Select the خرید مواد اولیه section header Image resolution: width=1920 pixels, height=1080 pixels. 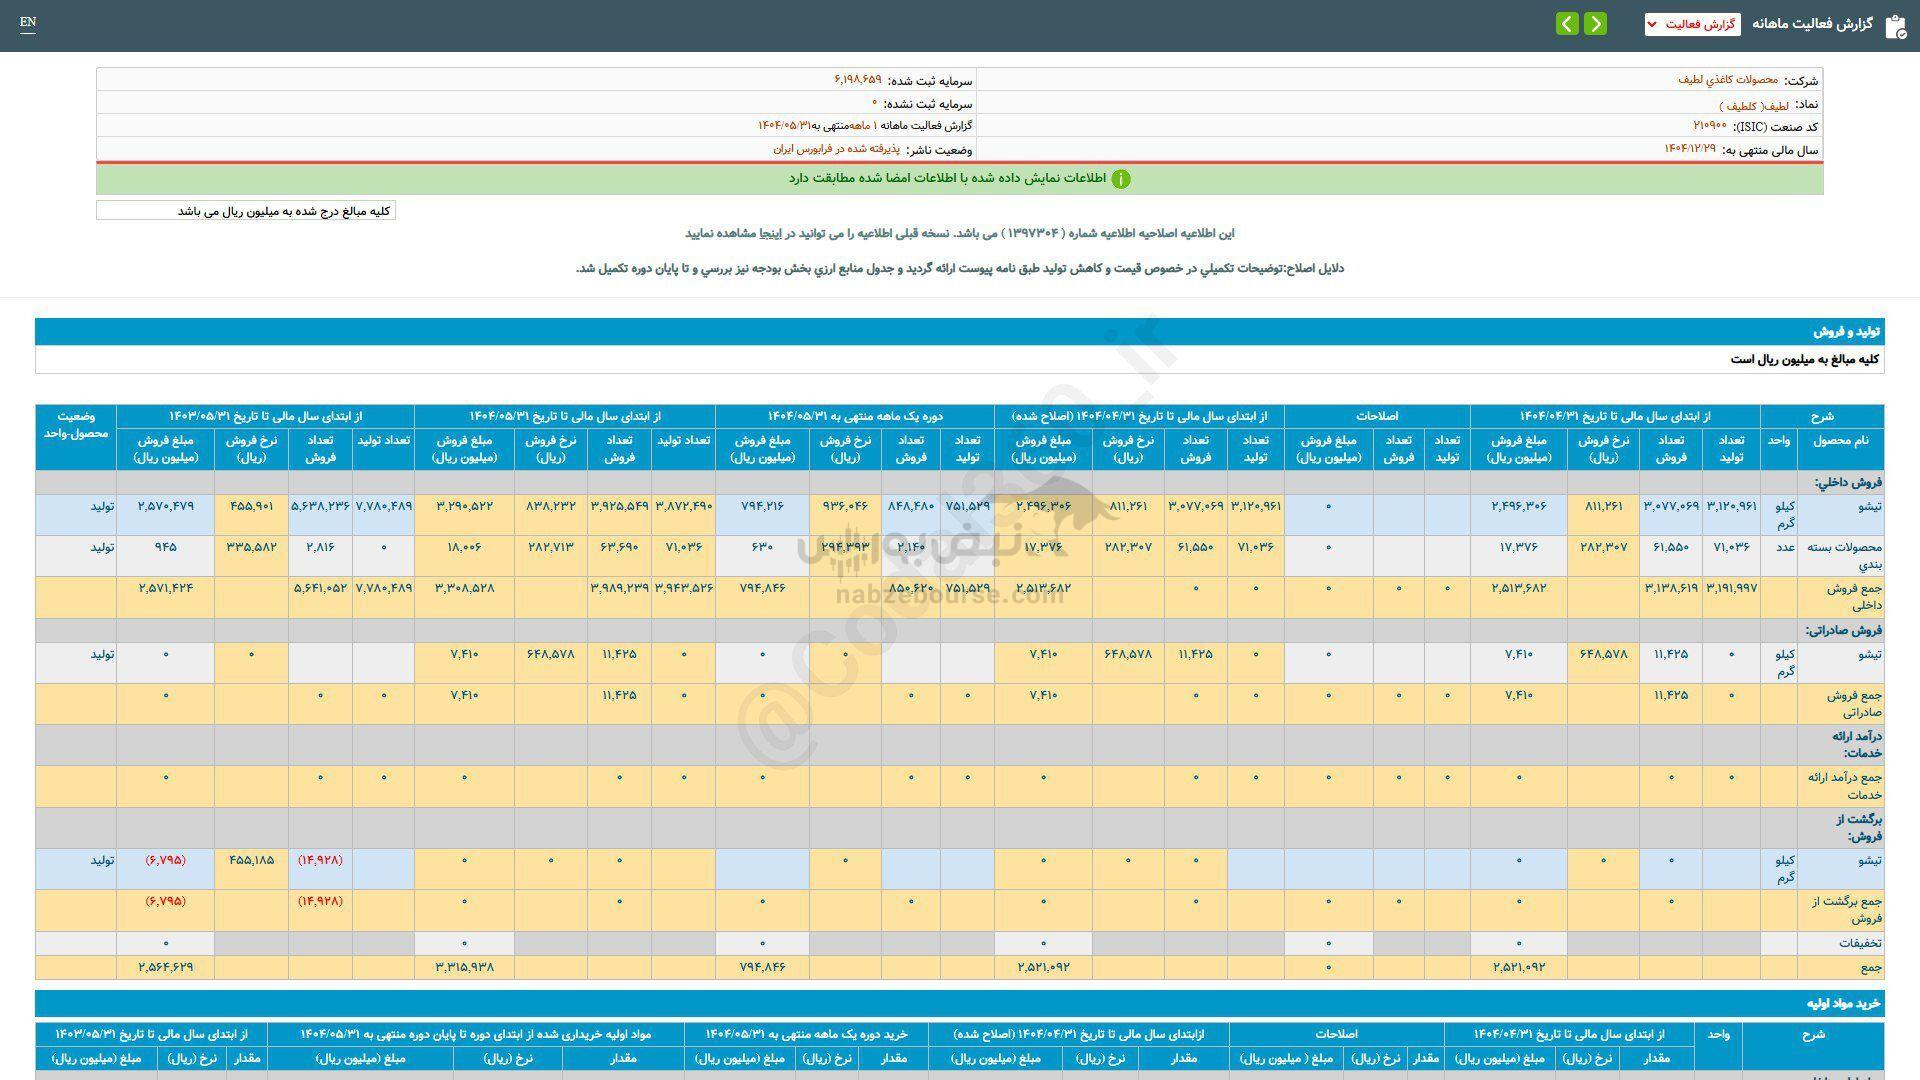tap(1843, 1003)
